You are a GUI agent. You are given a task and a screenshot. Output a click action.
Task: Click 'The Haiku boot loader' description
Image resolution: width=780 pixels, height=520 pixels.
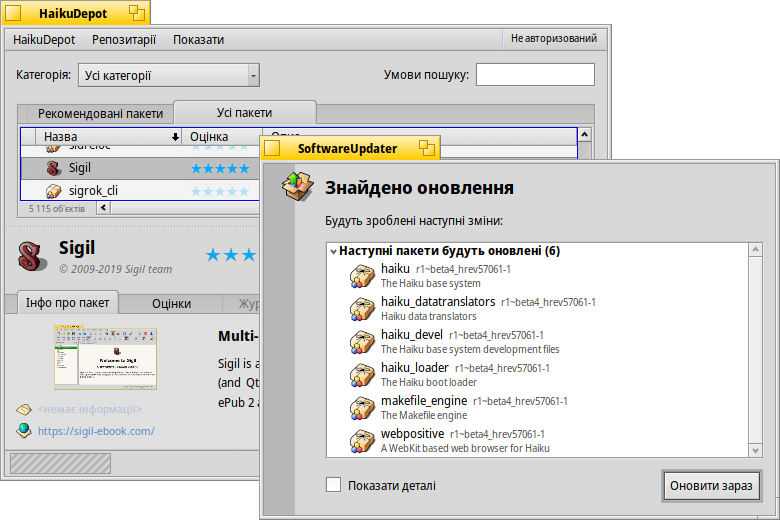coord(429,382)
